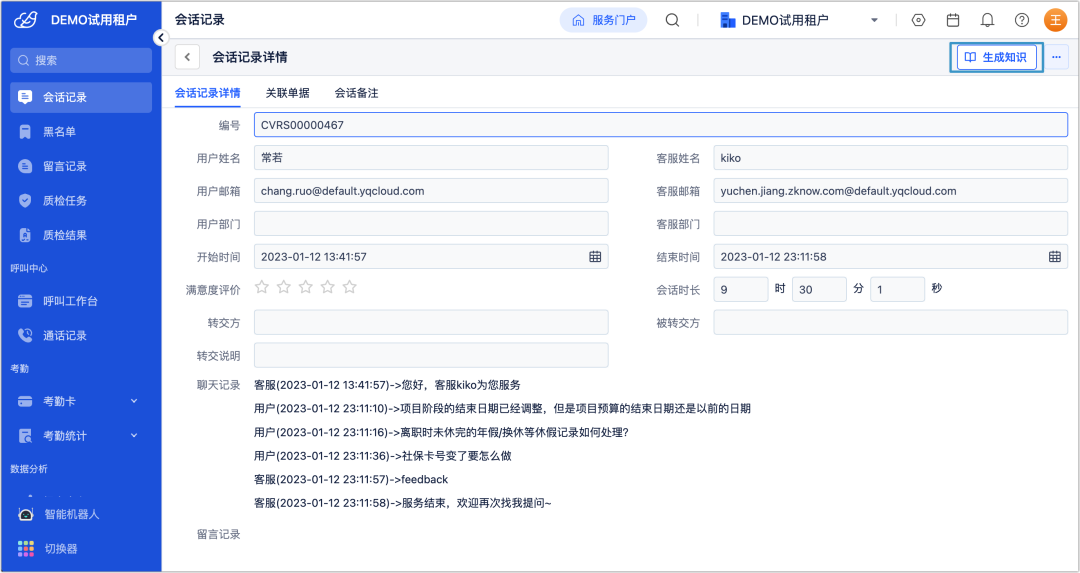The width and height of the screenshot is (1080, 573).
Task: Open 黑名单 bookmark icon in sidebar
Action: click(25, 132)
